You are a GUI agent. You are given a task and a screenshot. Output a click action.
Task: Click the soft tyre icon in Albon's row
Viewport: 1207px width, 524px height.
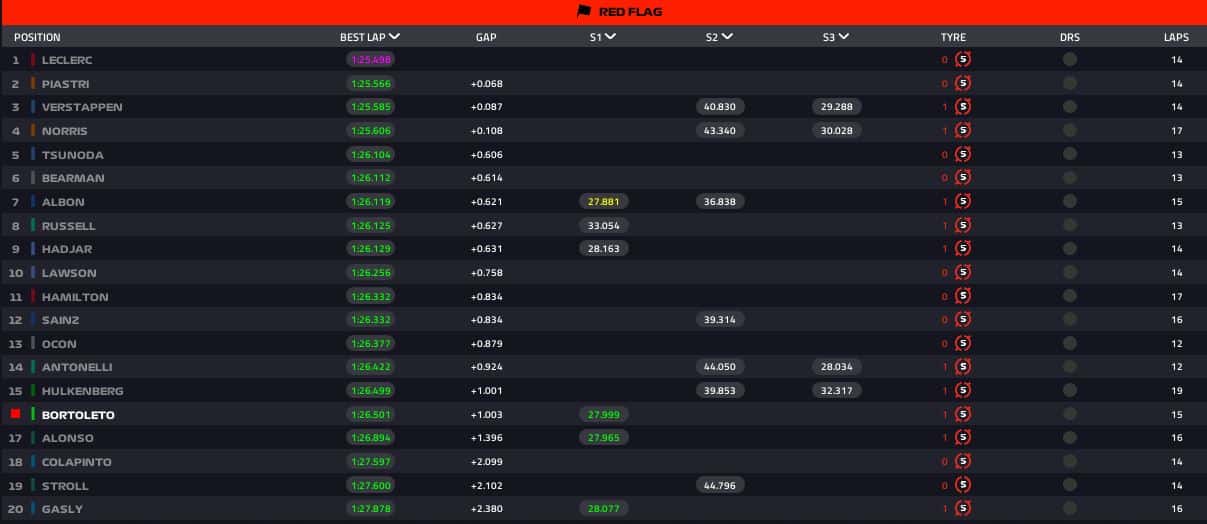click(x=963, y=201)
